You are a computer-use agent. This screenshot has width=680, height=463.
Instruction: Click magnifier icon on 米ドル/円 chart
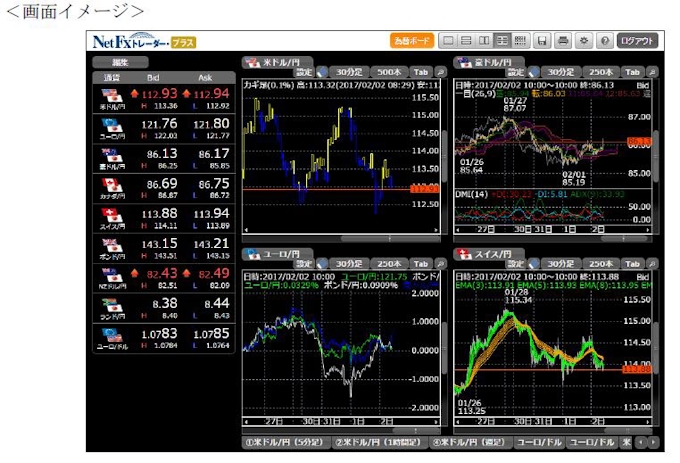point(440,72)
